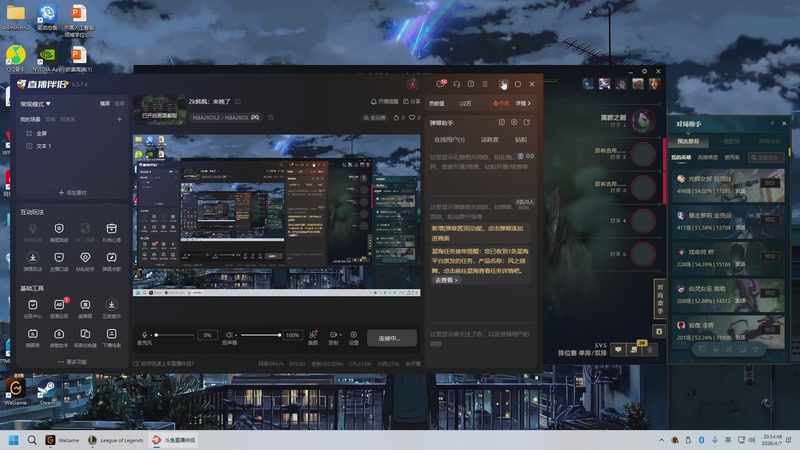Image resolution: width=800 pixels, height=450 pixels.
Task: Open the 钻粉助手 diamond fan icon
Action: pos(85,258)
